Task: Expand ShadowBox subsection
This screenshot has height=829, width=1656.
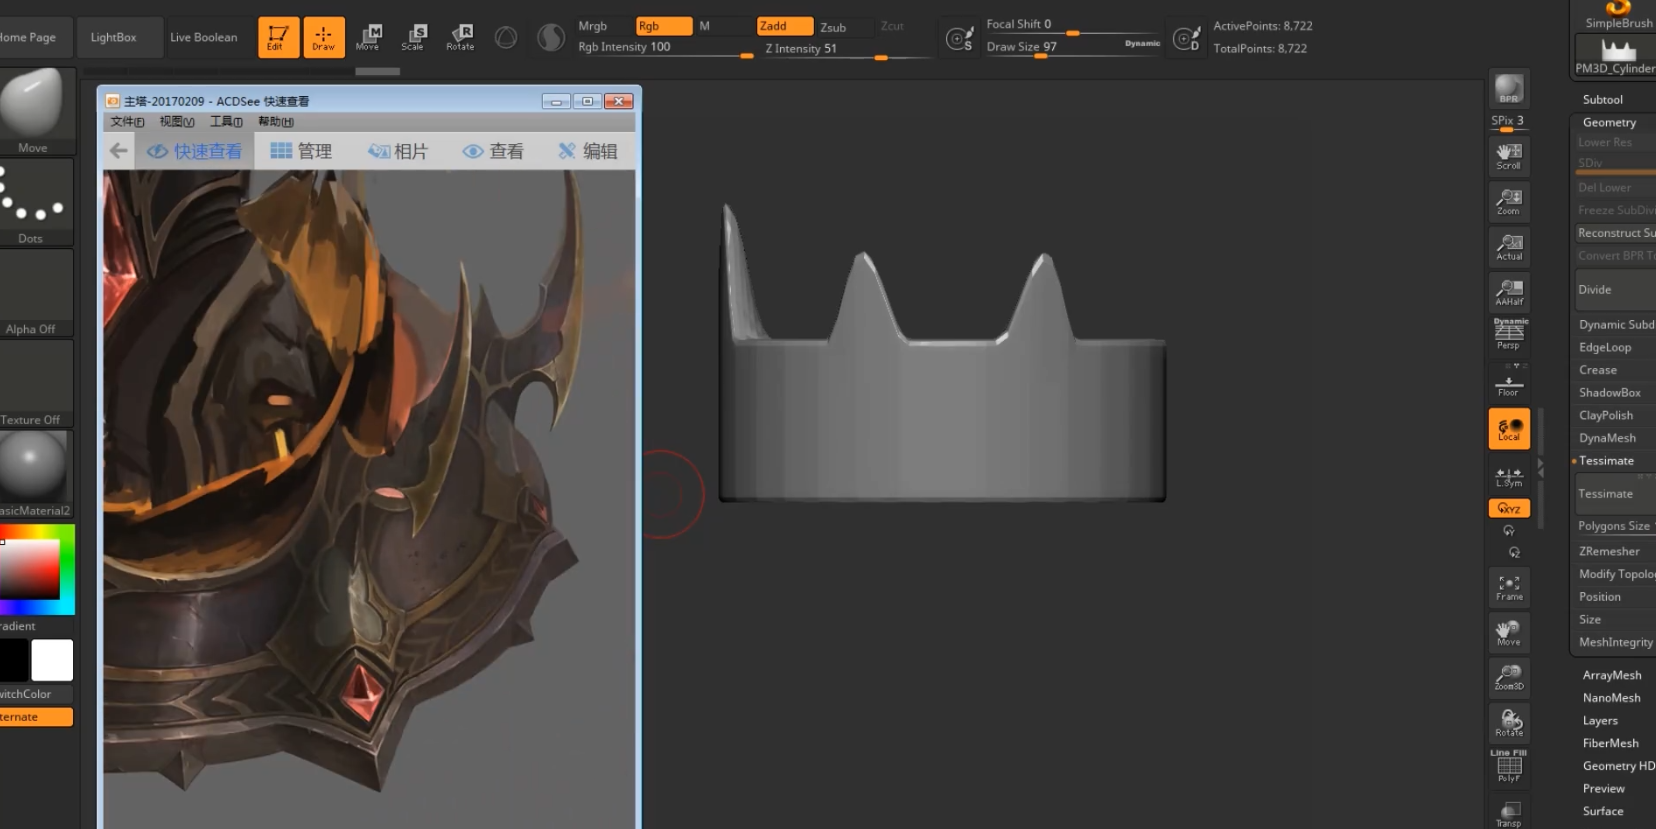Action: tap(1609, 393)
